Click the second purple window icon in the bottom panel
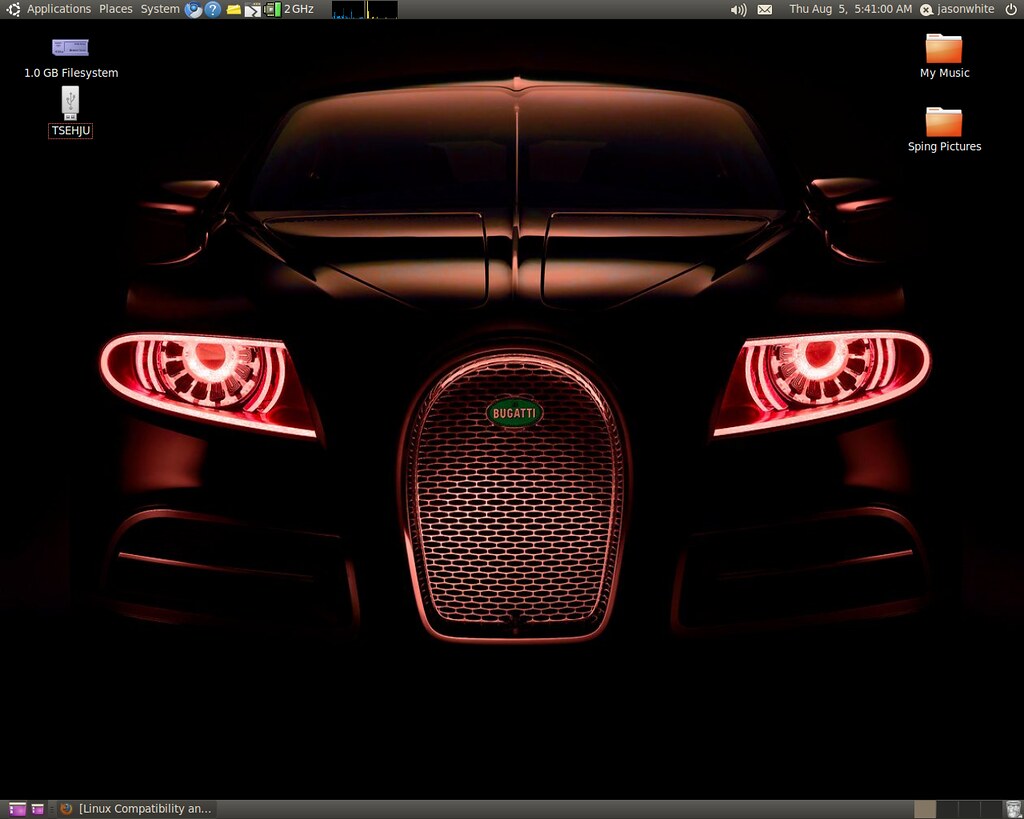The height and width of the screenshot is (819, 1024). coord(38,809)
